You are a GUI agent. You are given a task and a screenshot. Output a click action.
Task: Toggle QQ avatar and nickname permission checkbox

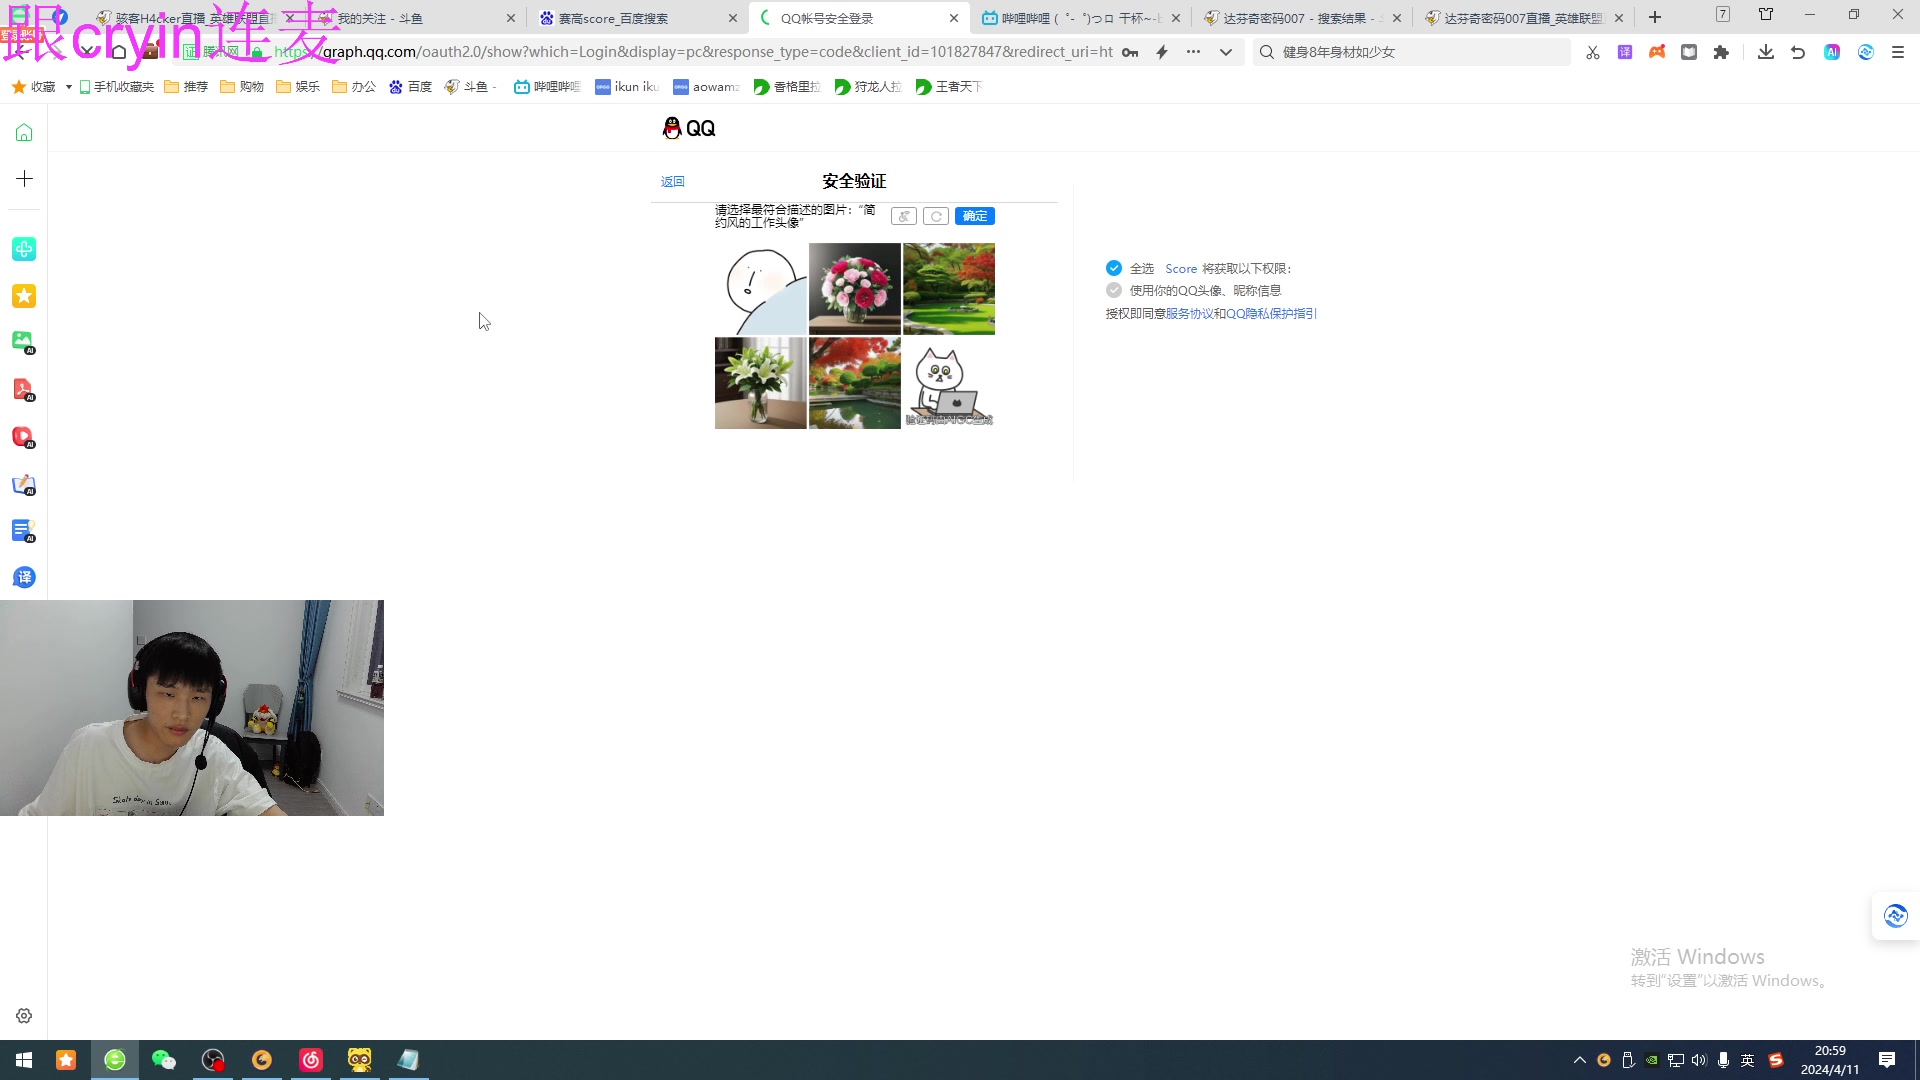(x=1114, y=290)
